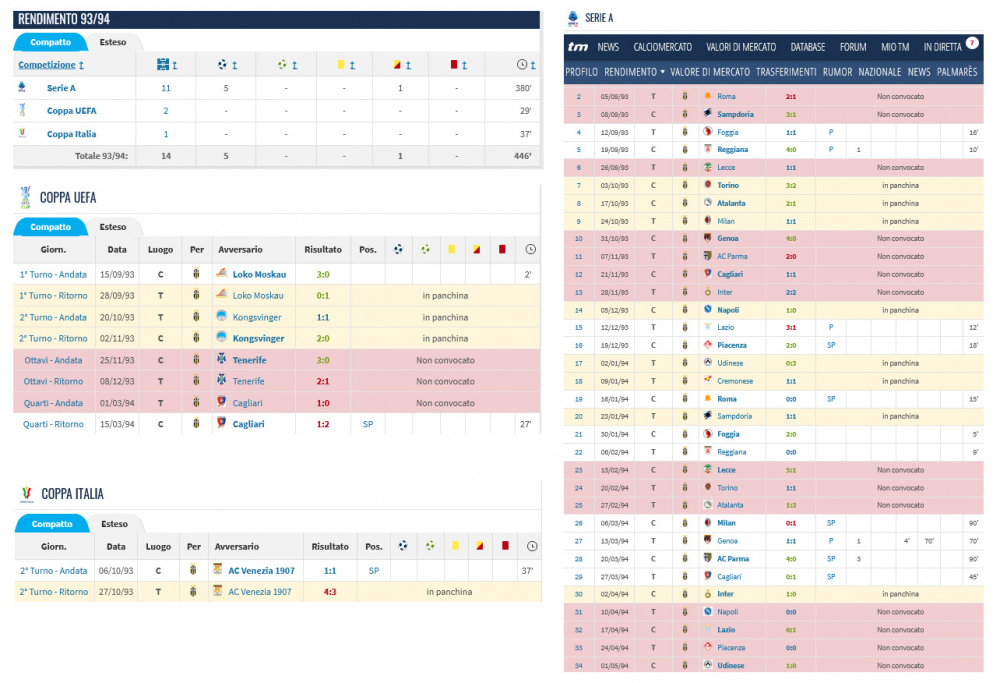Click the assists icon in Coppa Italia table header

pyautogui.click(x=430, y=546)
